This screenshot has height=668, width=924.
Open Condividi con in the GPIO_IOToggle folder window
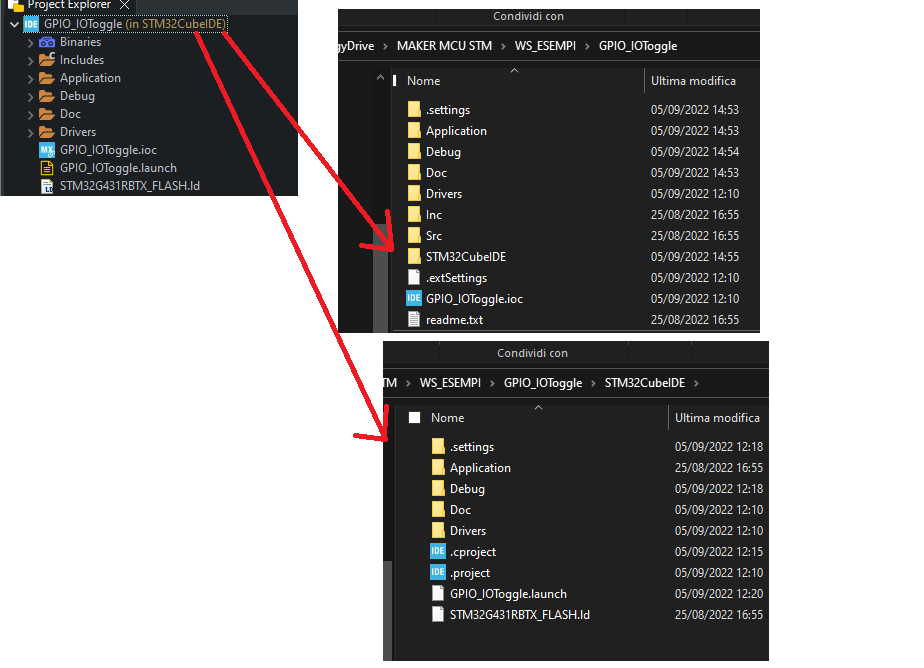(529, 16)
